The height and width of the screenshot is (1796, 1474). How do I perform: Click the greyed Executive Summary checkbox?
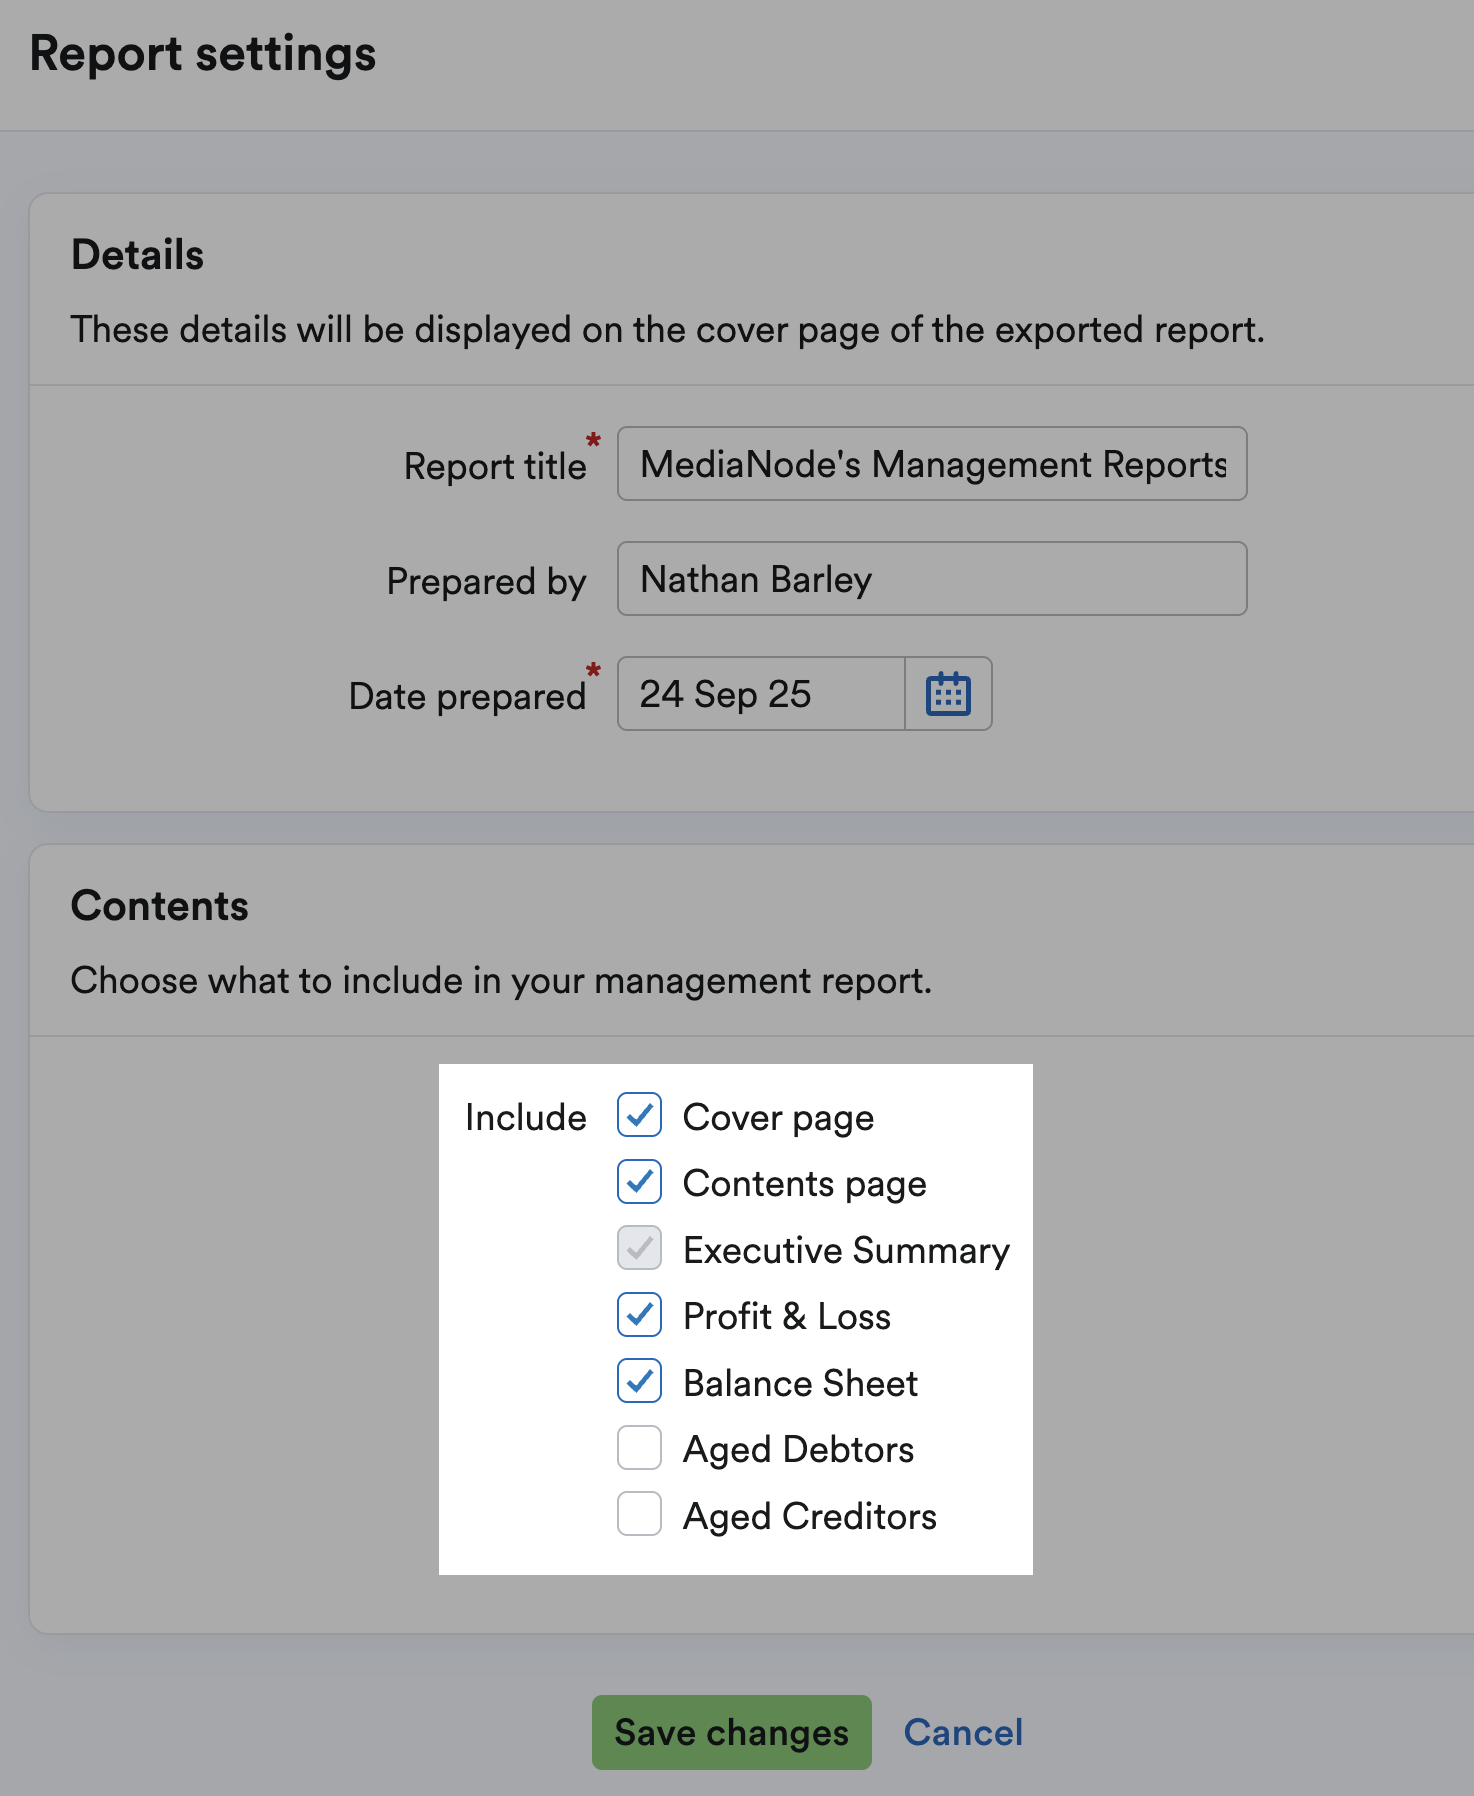(639, 1248)
